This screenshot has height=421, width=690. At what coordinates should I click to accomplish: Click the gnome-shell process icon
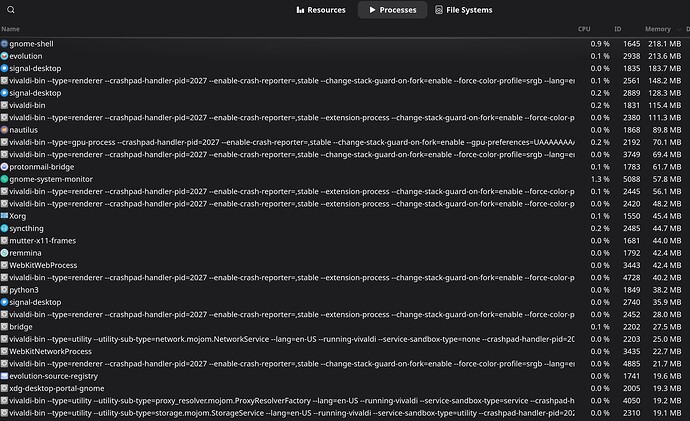4,44
